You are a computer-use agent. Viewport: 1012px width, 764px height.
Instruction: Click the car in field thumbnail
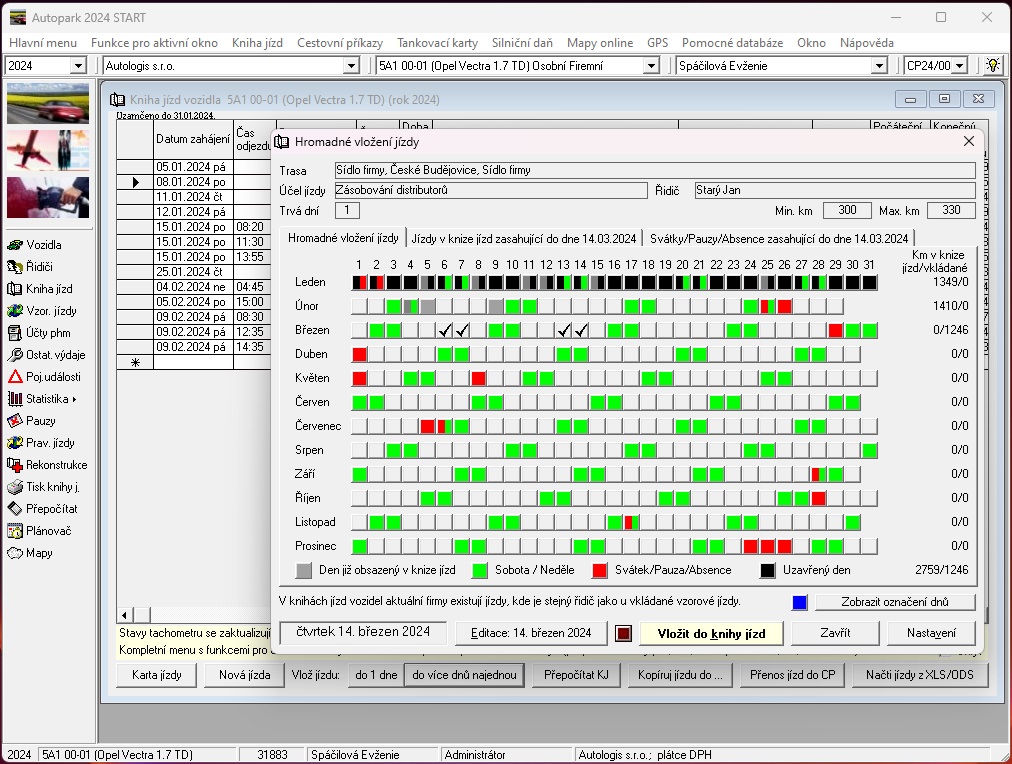coord(48,103)
